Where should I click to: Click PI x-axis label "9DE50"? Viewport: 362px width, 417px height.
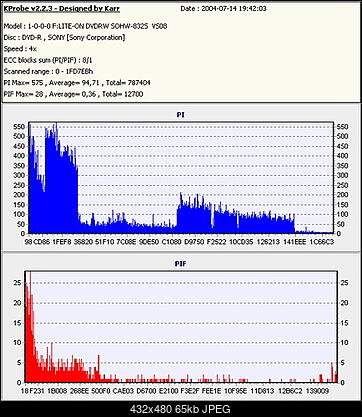149,242
